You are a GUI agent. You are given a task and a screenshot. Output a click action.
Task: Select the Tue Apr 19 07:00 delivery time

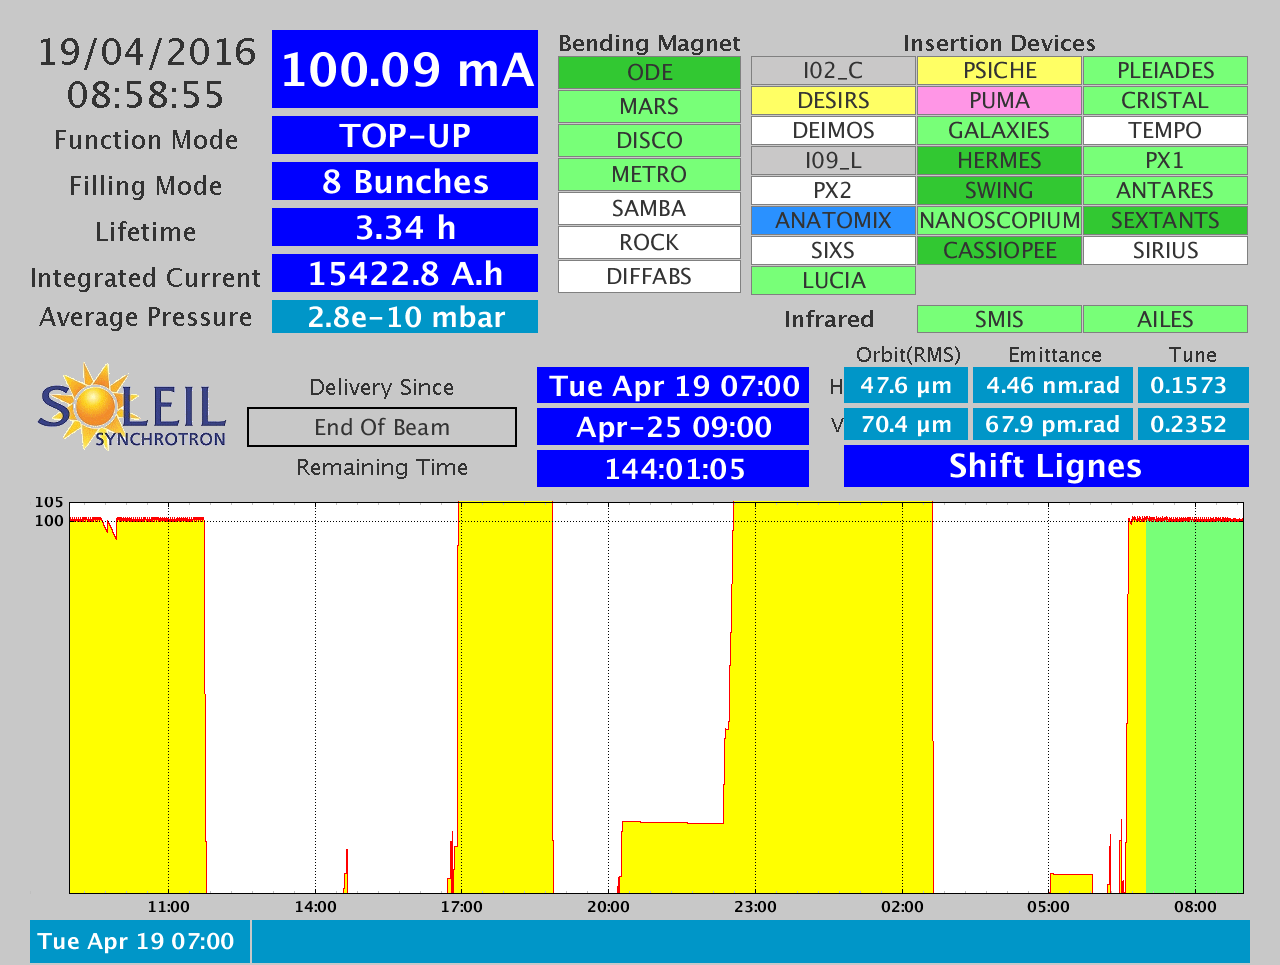673,386
